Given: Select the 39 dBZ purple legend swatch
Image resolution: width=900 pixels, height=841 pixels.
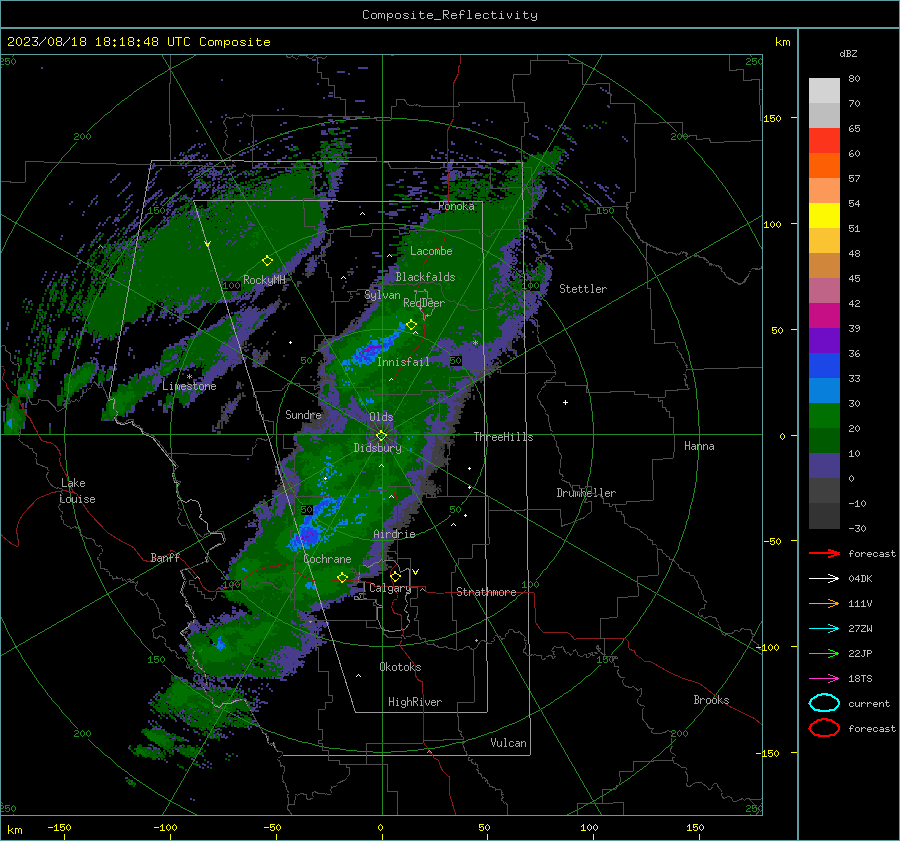Looking at the screenshot, I should 824,340.
